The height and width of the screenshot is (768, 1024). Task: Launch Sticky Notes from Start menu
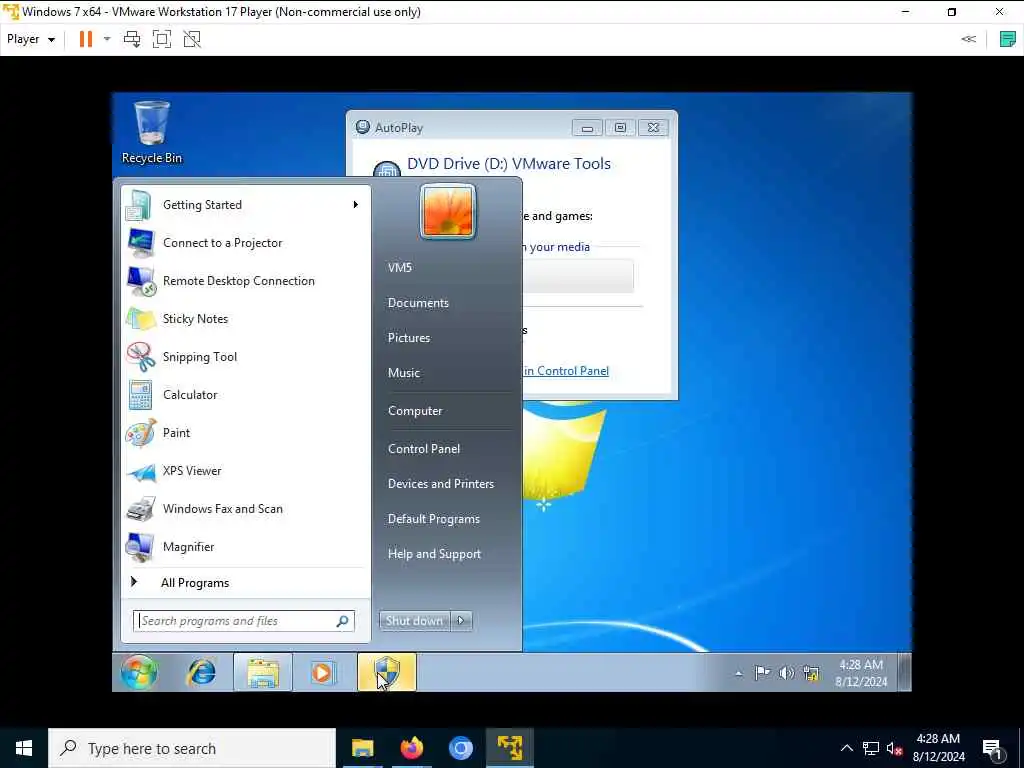point(246,319)
